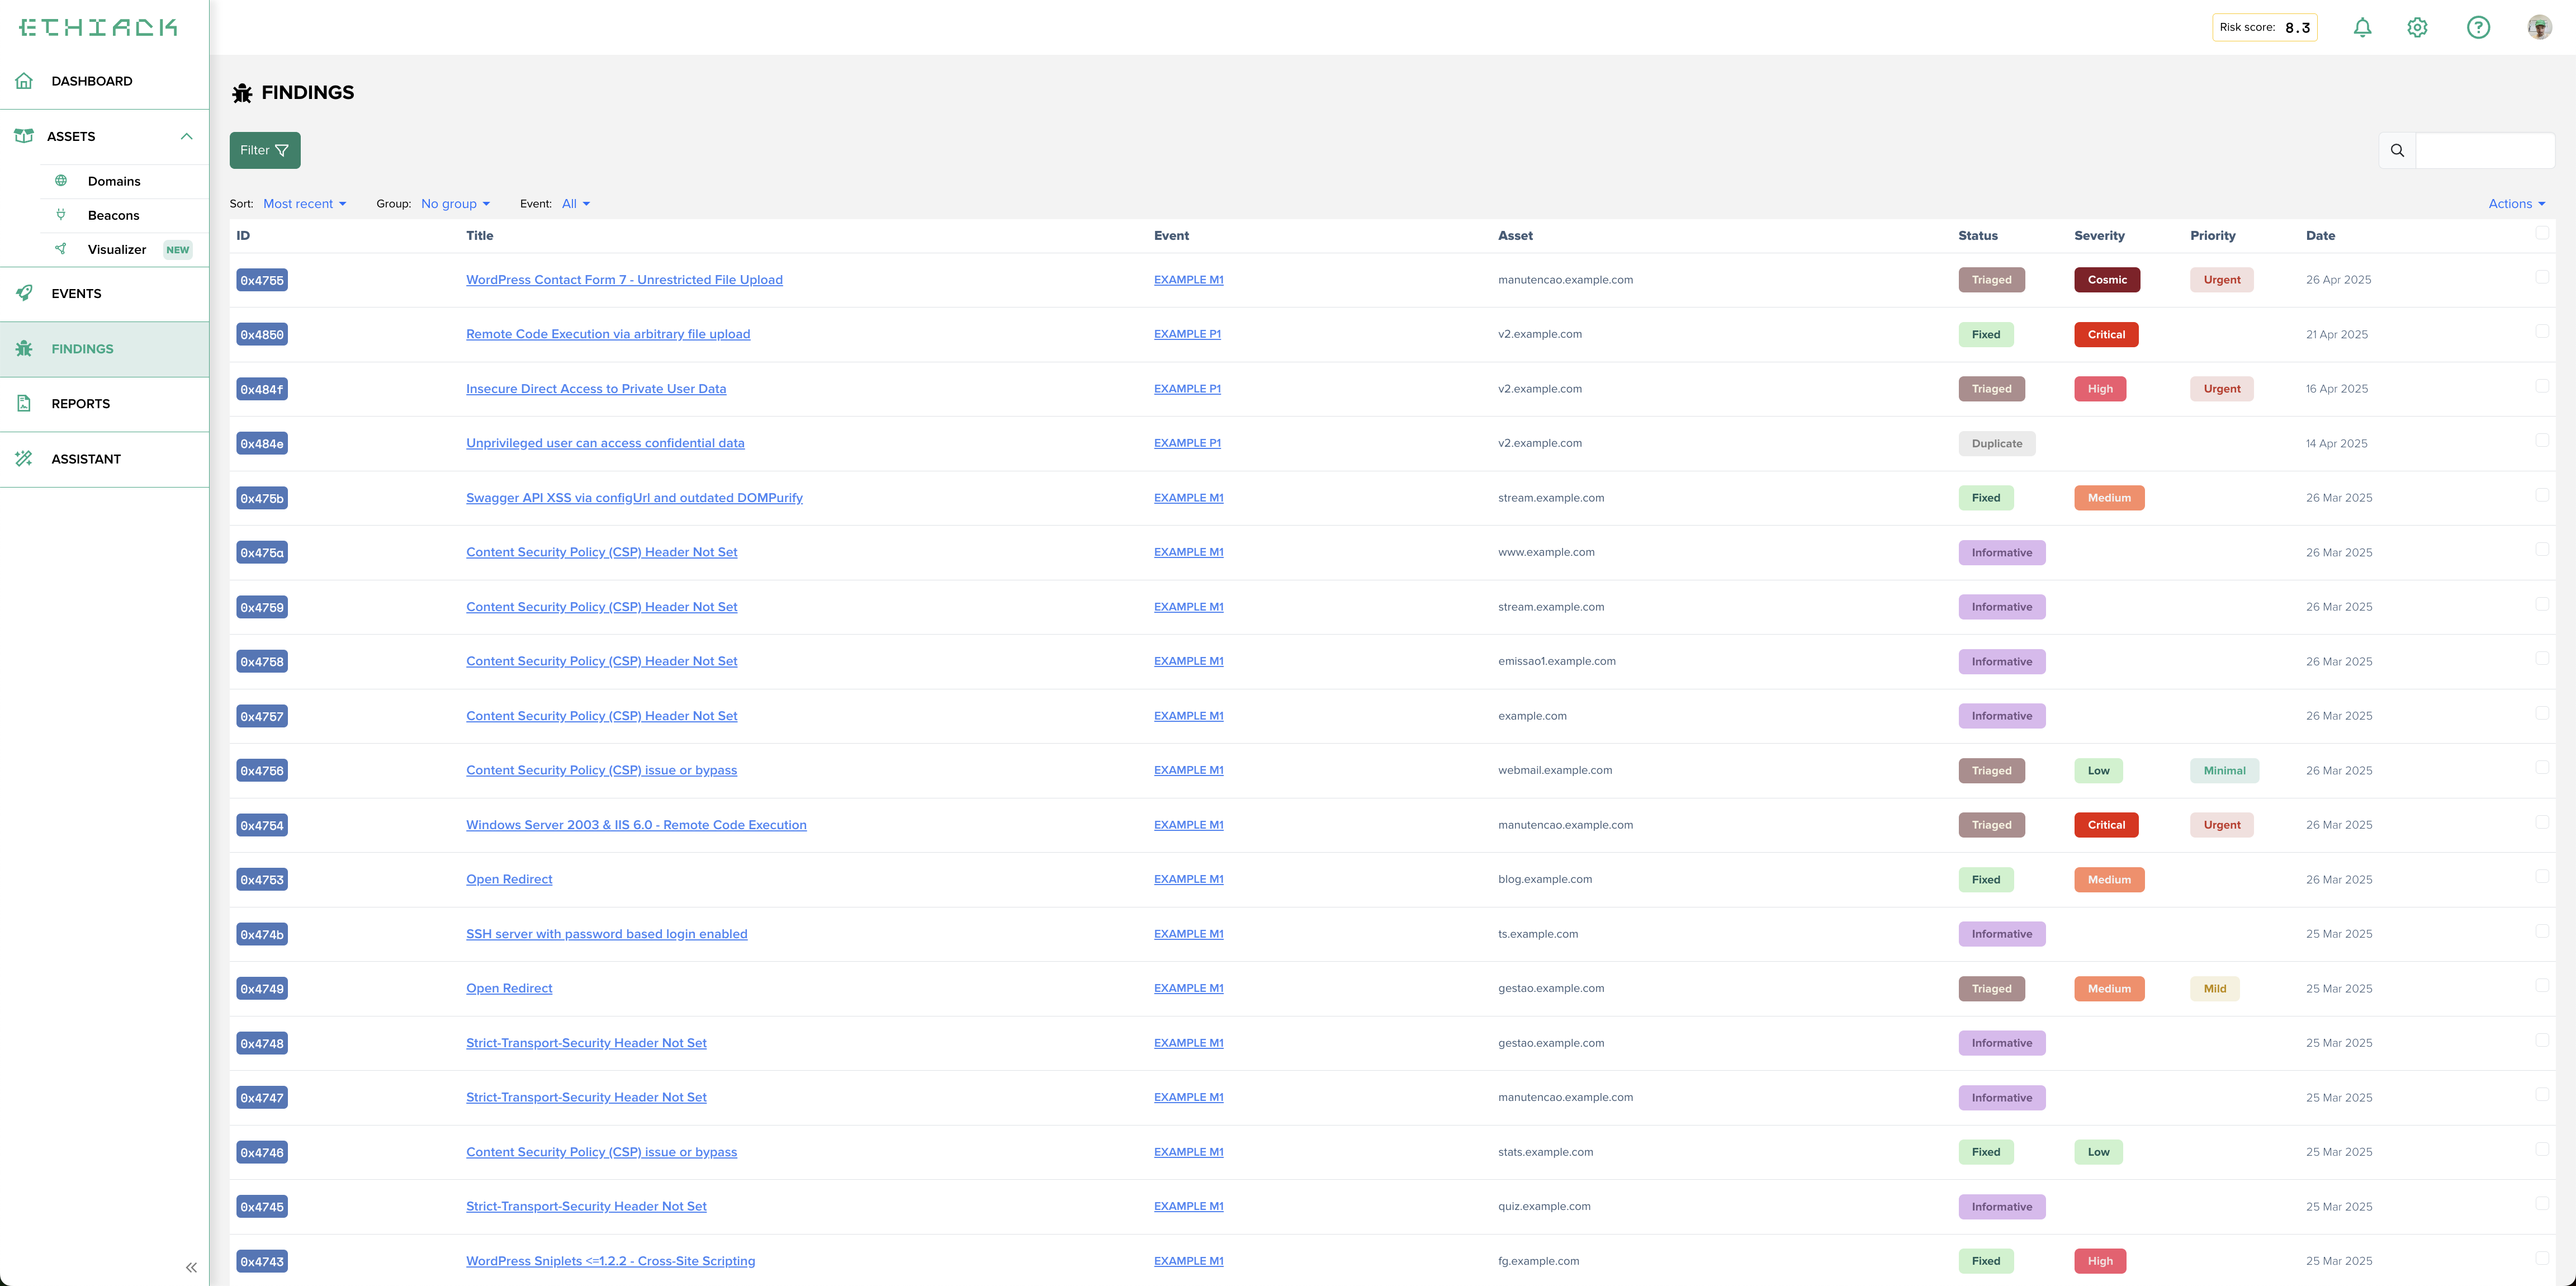Open settings via the gear icon

[2417, 28]
